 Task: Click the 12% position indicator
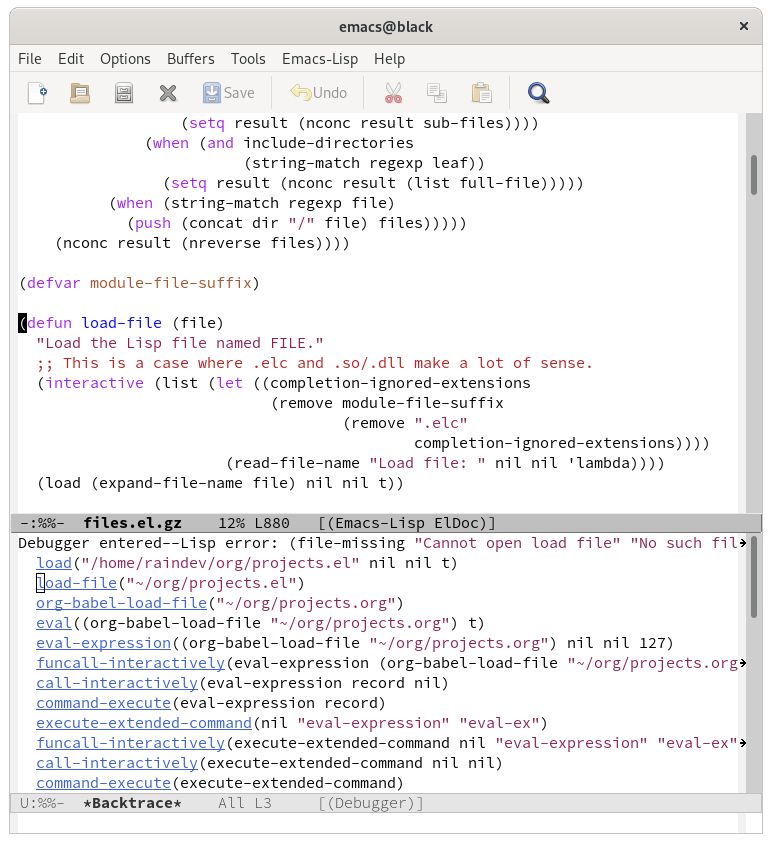[x=231, y=523]
